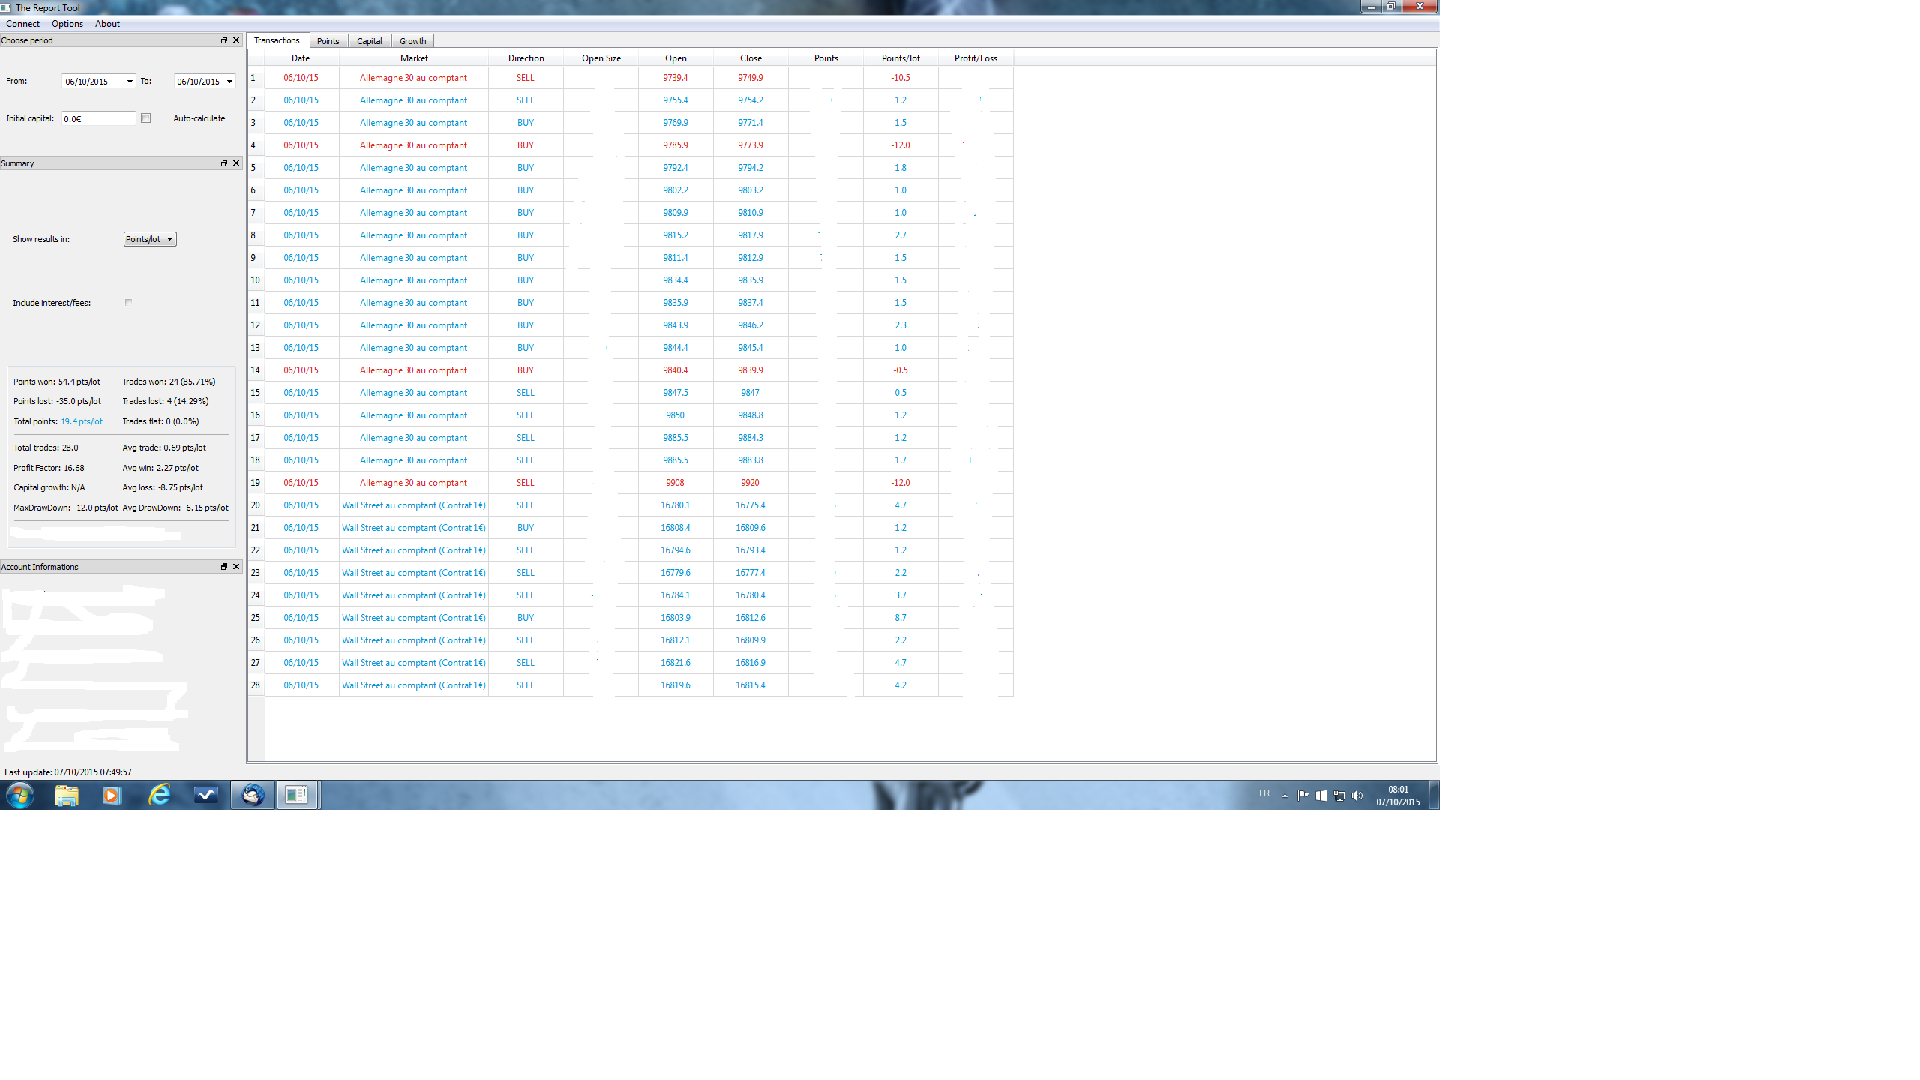Viewport: 1920px width, 1080px height.
Task: Click the Market column header
Action: pos(414,58)
